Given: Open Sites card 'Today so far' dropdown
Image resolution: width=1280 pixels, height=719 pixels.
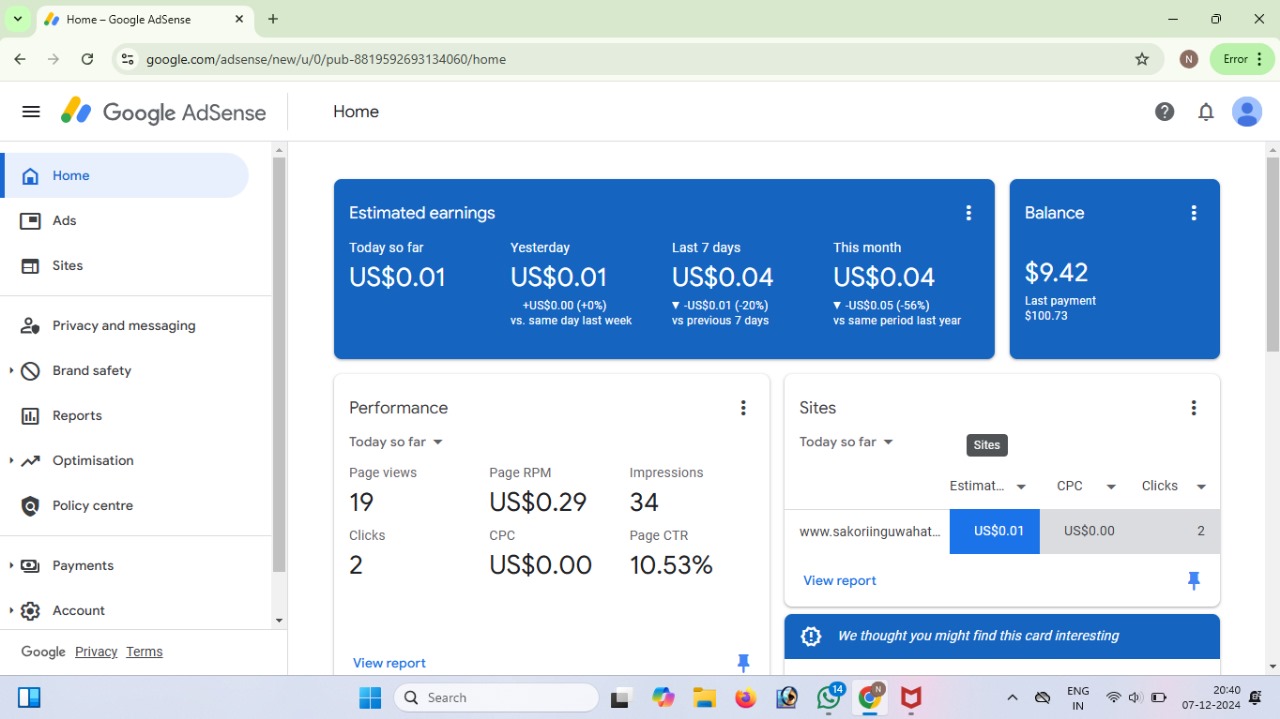Looking at the screenshot, I should coord(846,442).
